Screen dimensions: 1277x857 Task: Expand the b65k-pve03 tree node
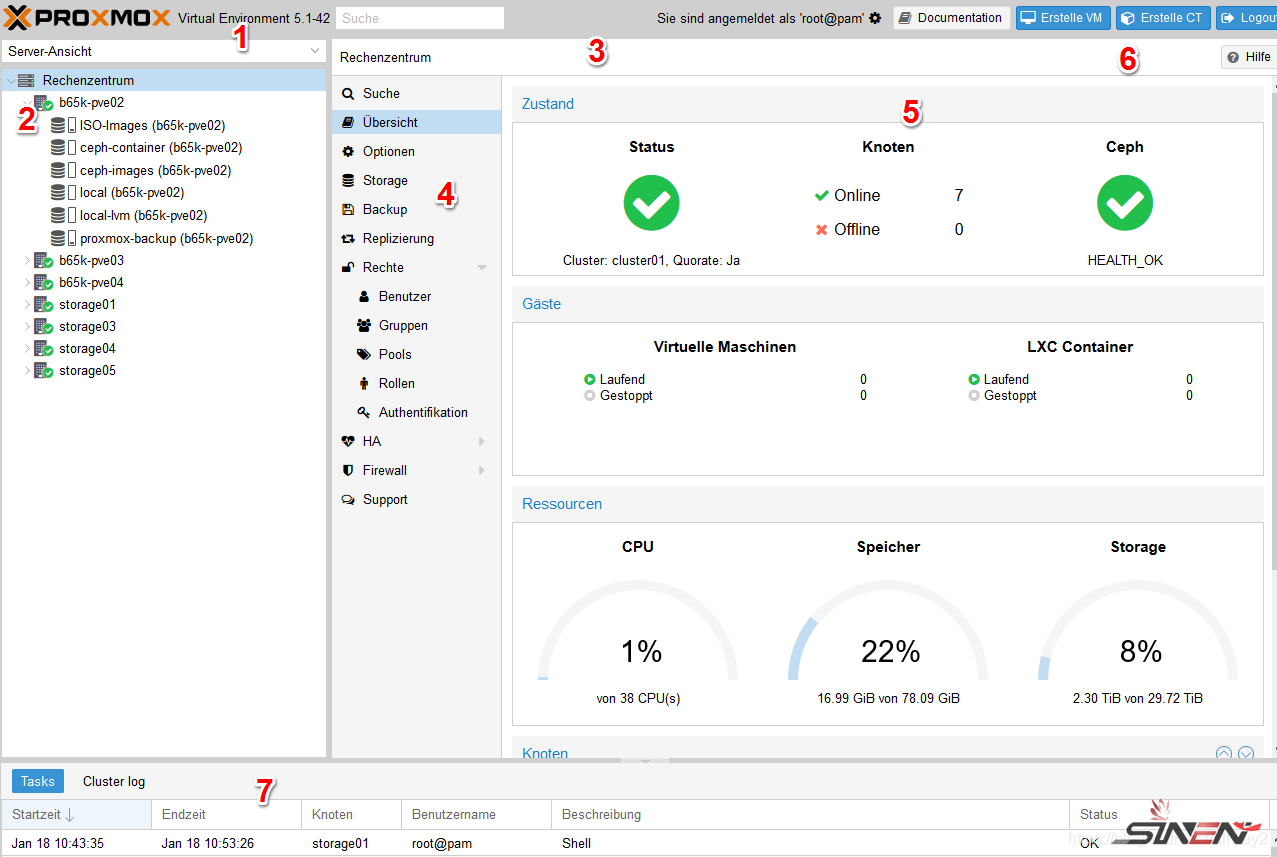(27, 260)
